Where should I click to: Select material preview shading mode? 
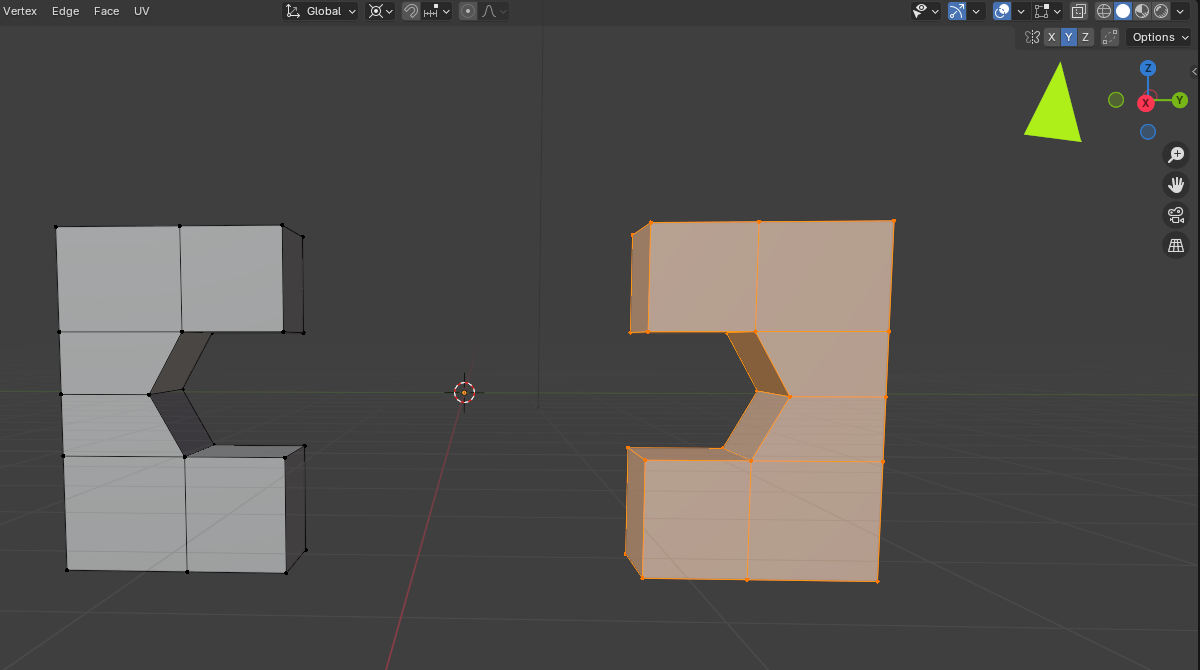point(1142,11)
